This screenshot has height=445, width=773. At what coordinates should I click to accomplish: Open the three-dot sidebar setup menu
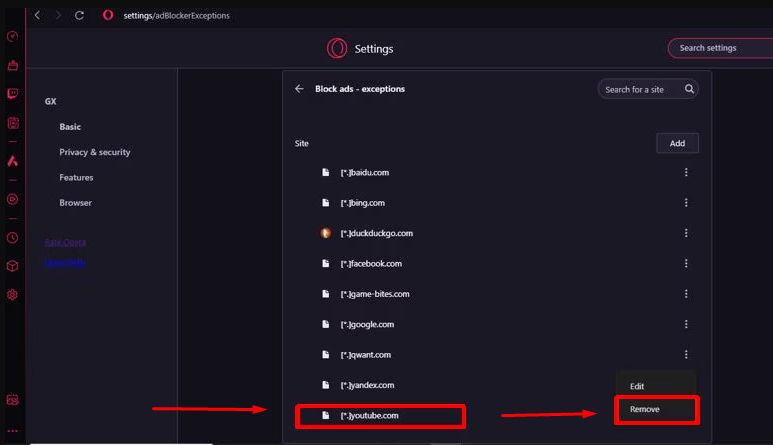(x=13, y=431)
